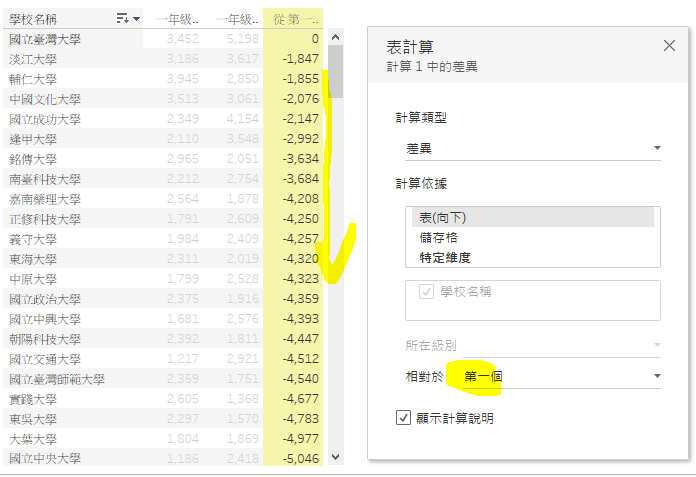Image resolution: width=696 pixels, height=477 pixels.
Task: Select the 中國文化大學 row label
Action: tap(45, 99)
